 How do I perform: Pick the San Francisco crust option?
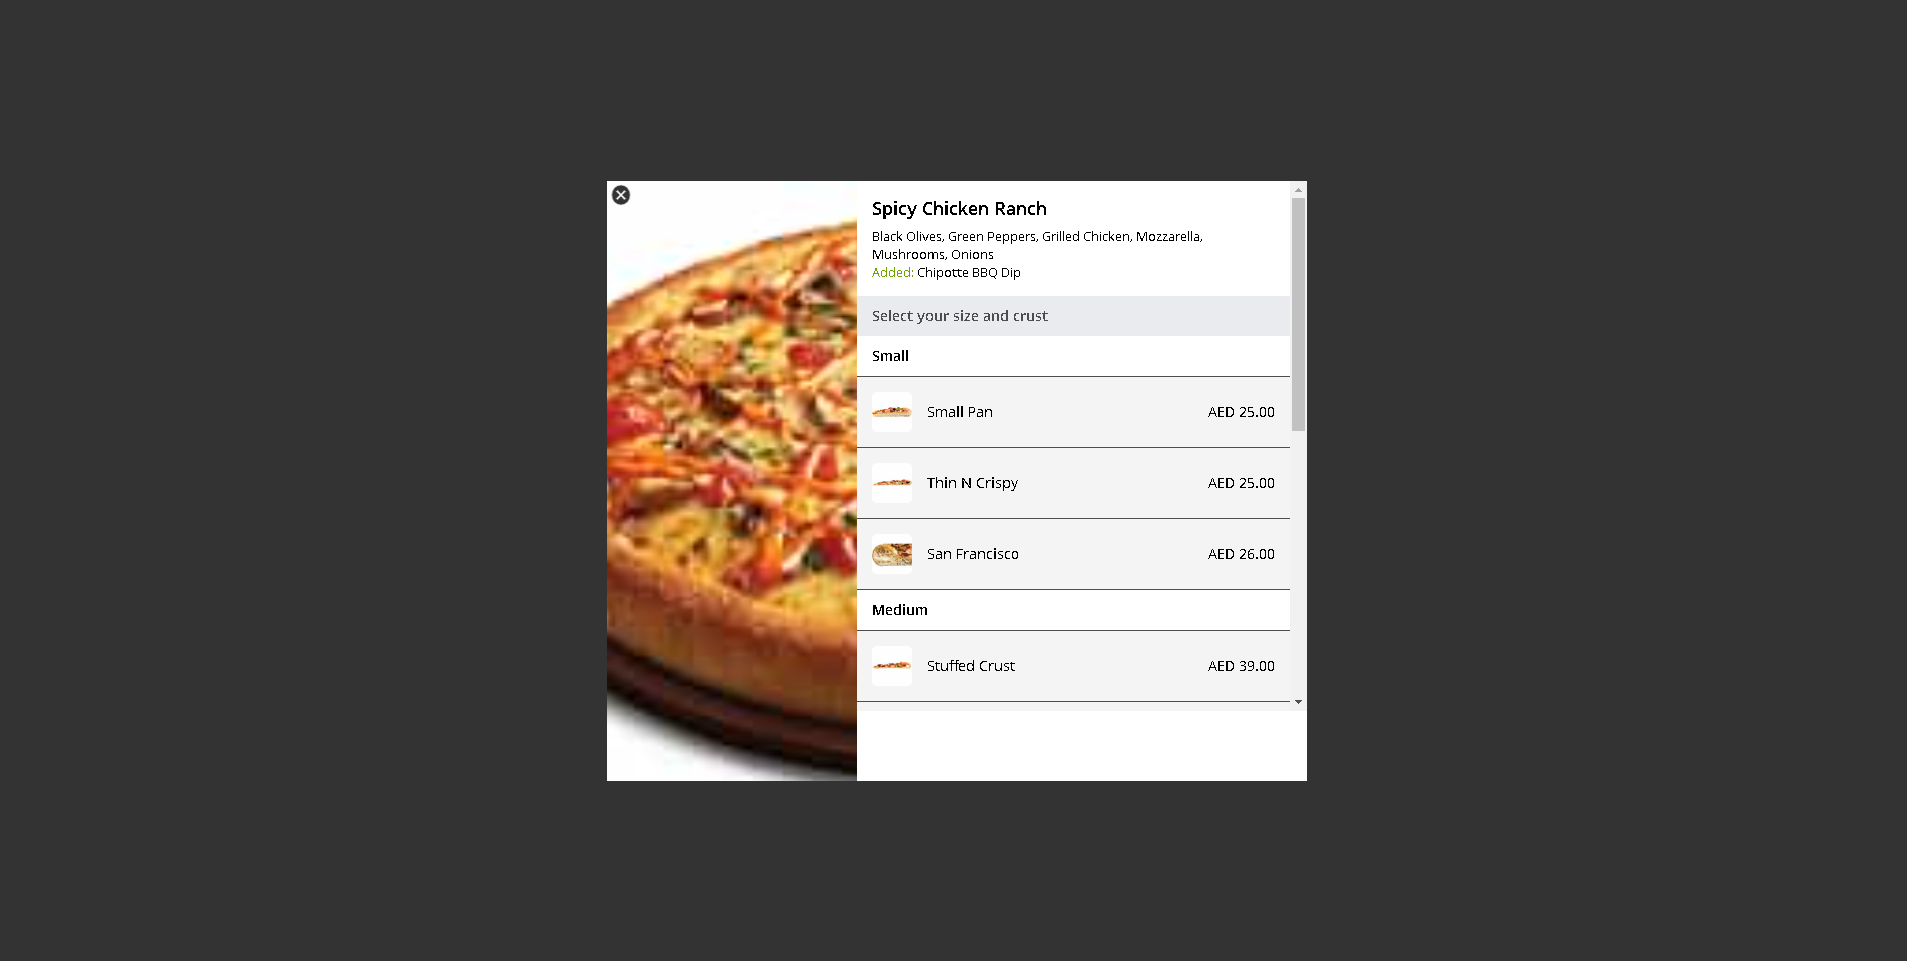pos(1073,554)
